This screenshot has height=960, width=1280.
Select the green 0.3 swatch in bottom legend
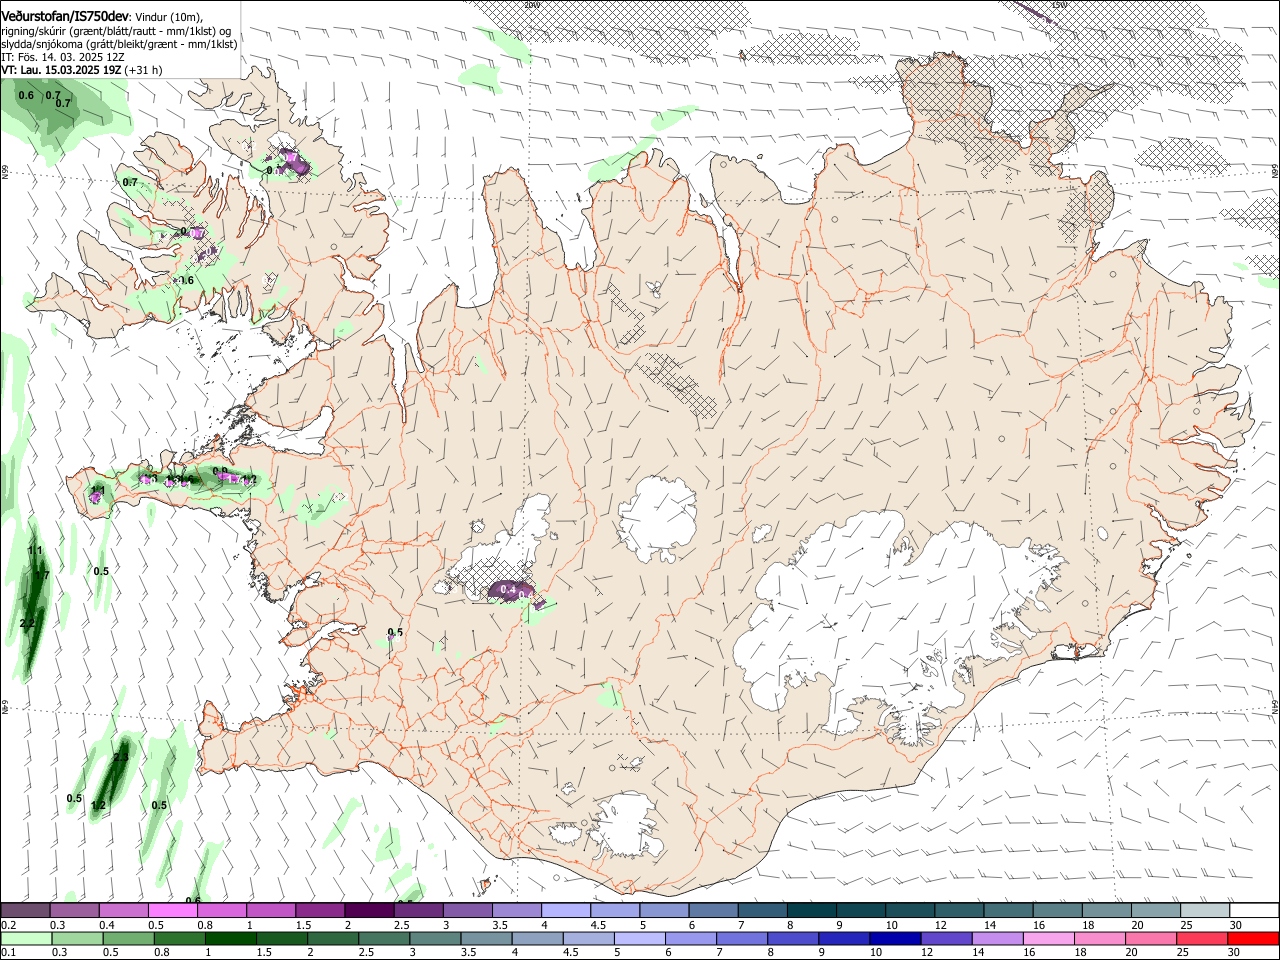[76, 938]
